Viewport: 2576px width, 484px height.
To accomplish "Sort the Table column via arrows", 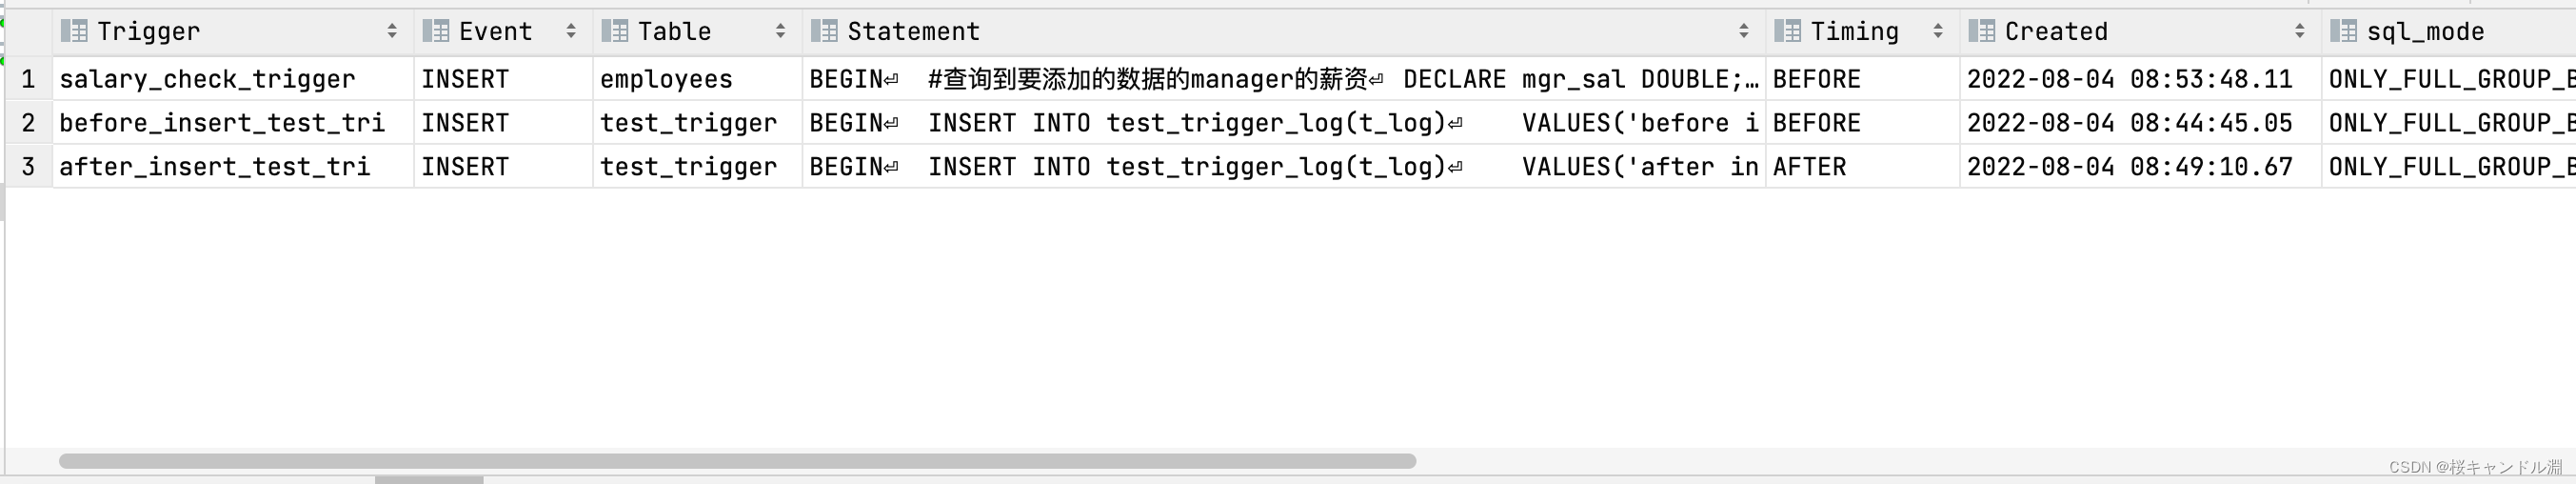I will pos(780,32).
